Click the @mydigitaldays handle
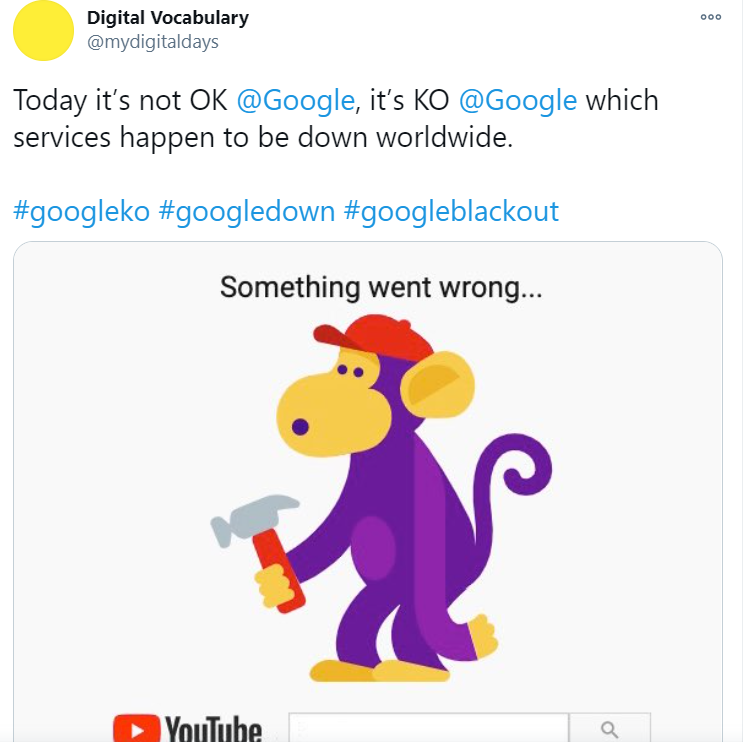This screenshot has width=743, height=742. [153, 42]
